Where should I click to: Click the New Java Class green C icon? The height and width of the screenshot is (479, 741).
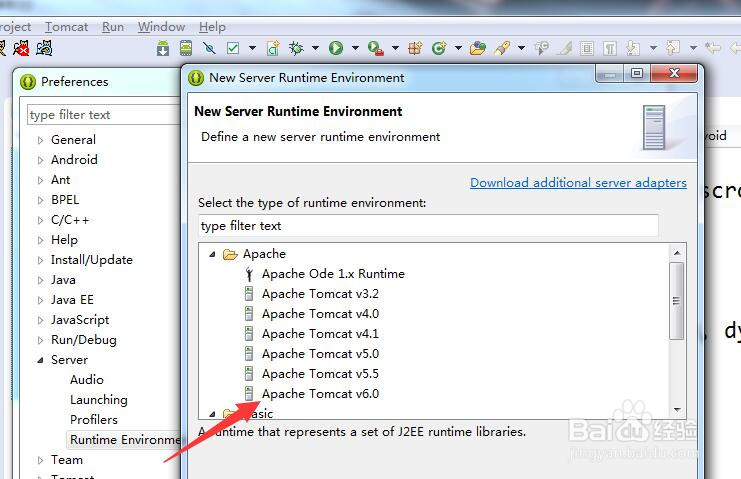[x=439, y=48]
